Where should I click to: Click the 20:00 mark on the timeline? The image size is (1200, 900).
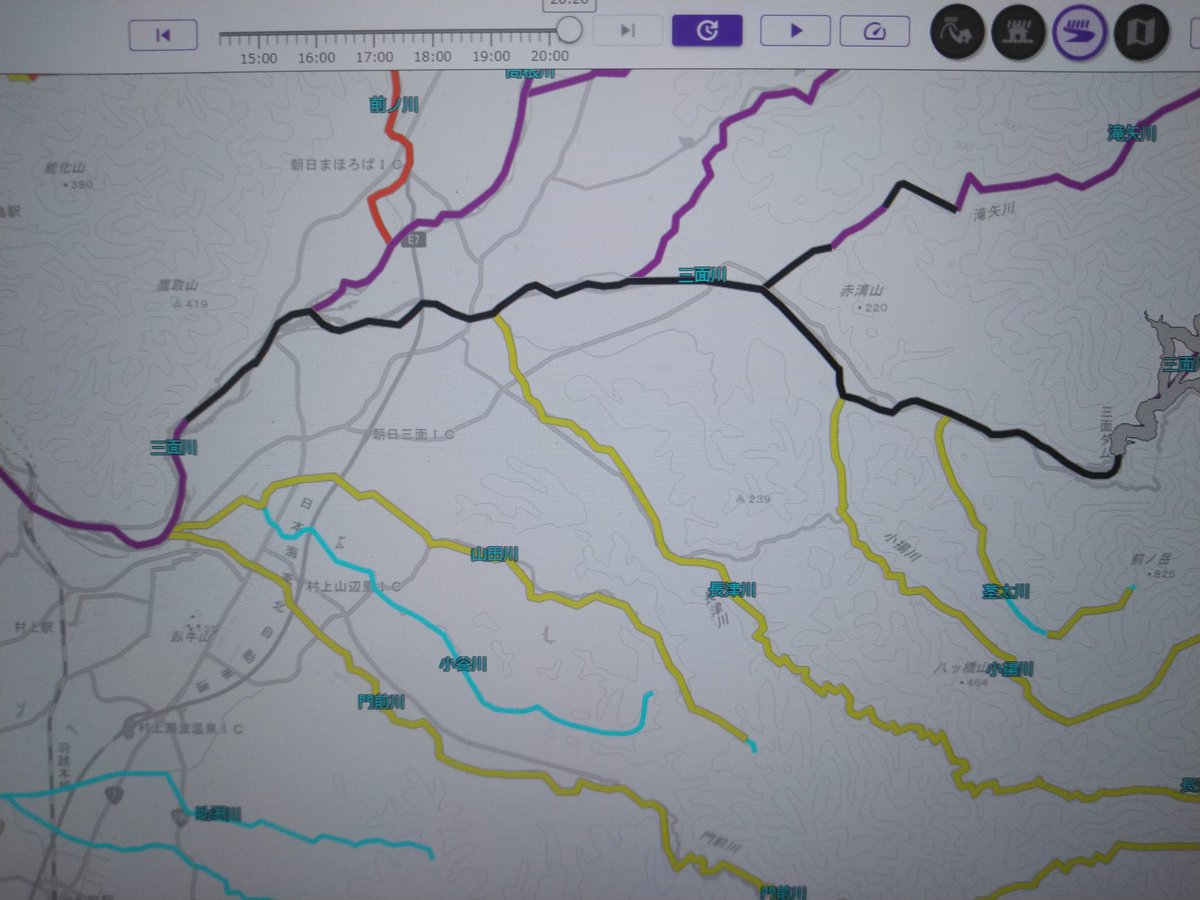pyautogui.click(x=549, y=57)
